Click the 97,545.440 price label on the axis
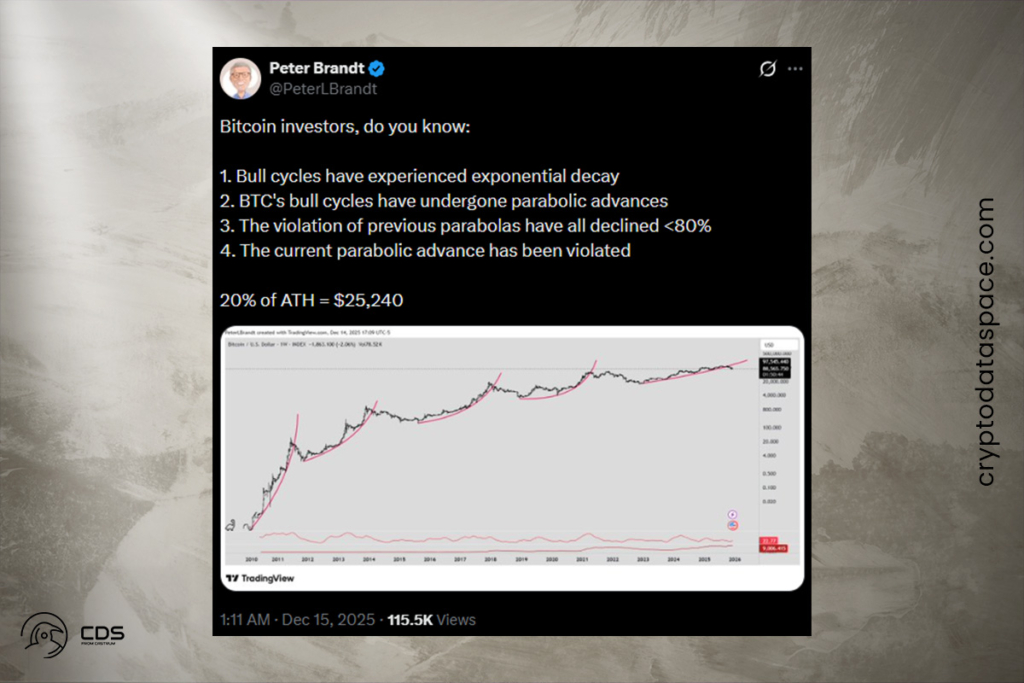1024x683 pixels. tap(775, 362)
